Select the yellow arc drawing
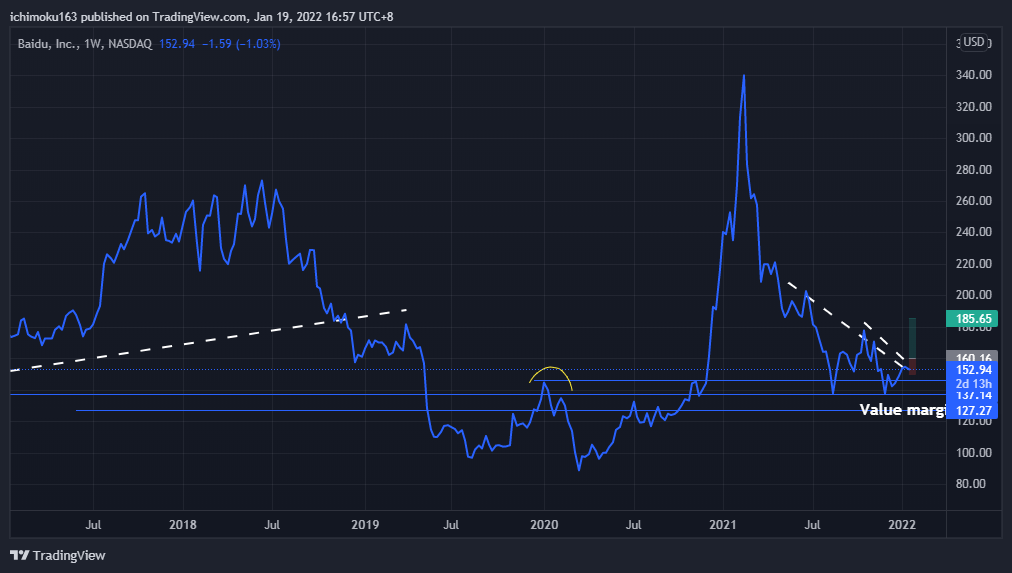The height and width of the screenshot is (573, 1012). 551,369
